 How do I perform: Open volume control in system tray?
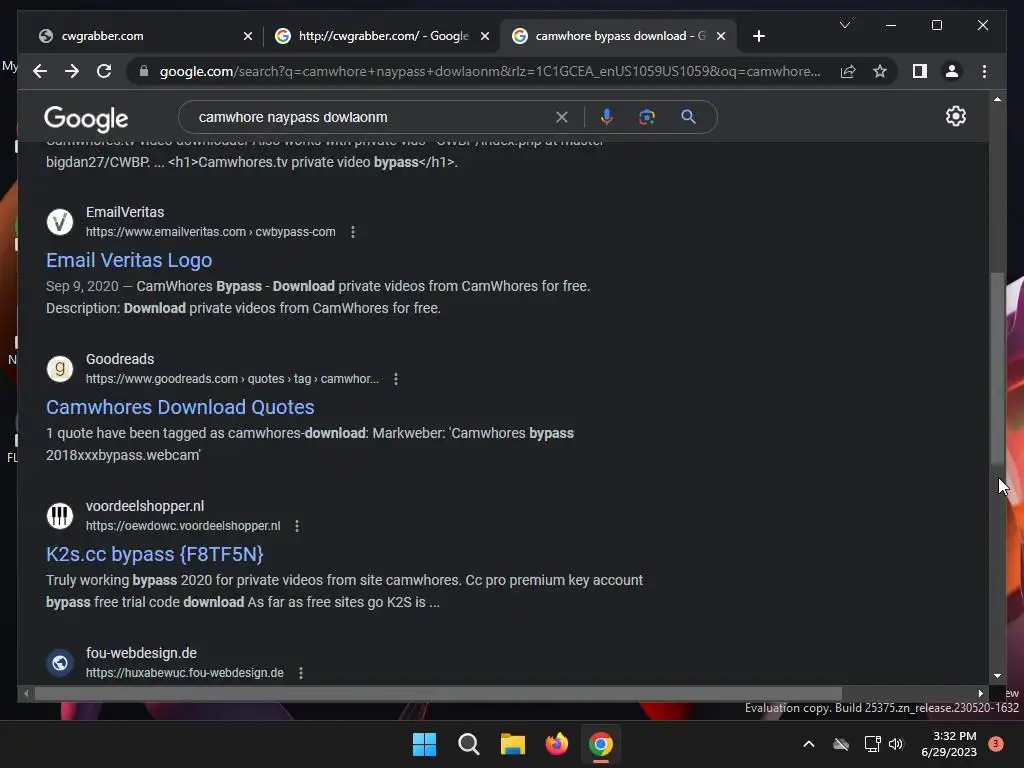pyautogui.click(x=896, y=744)
